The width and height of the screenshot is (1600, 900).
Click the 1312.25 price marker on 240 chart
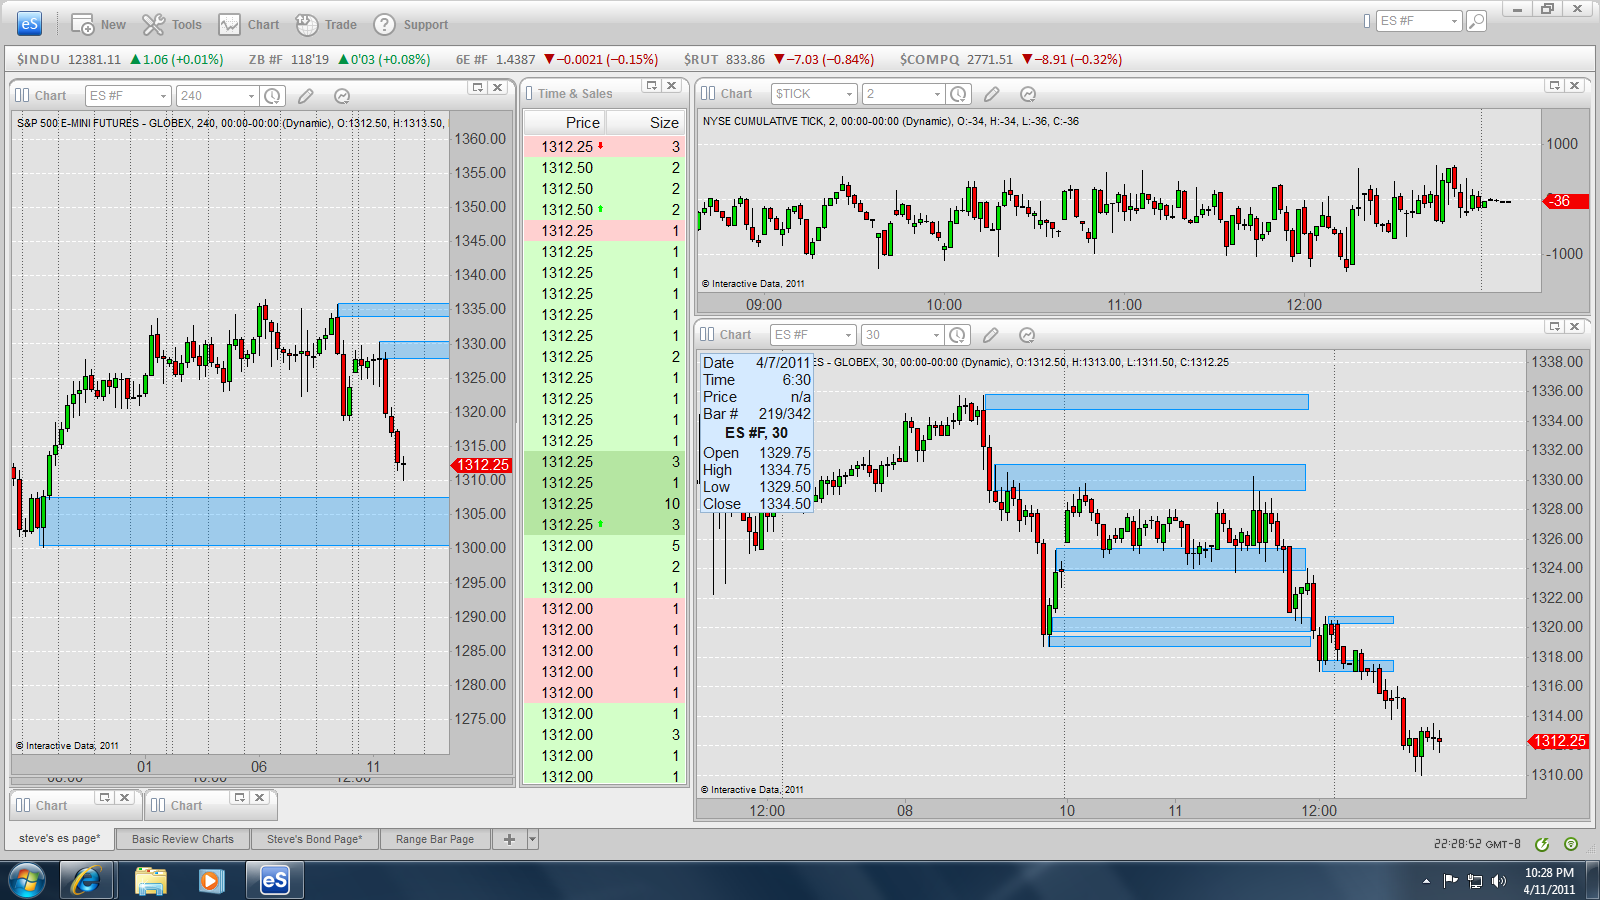point(481,465)
